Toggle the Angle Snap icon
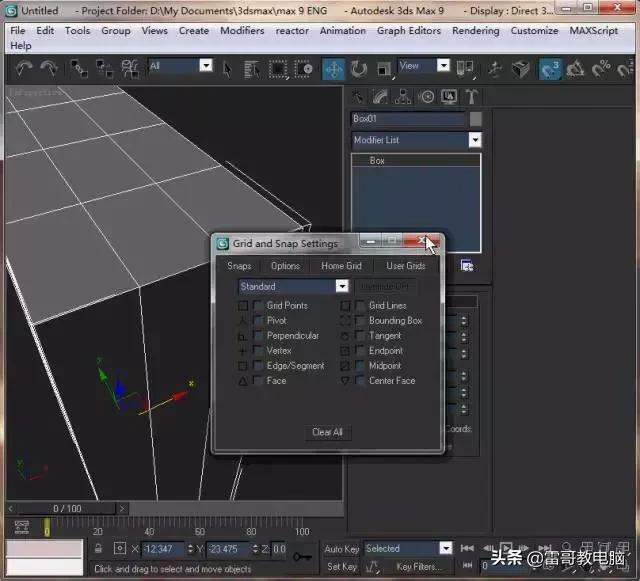This screenshot has height=581, width=640. point(575,69)
